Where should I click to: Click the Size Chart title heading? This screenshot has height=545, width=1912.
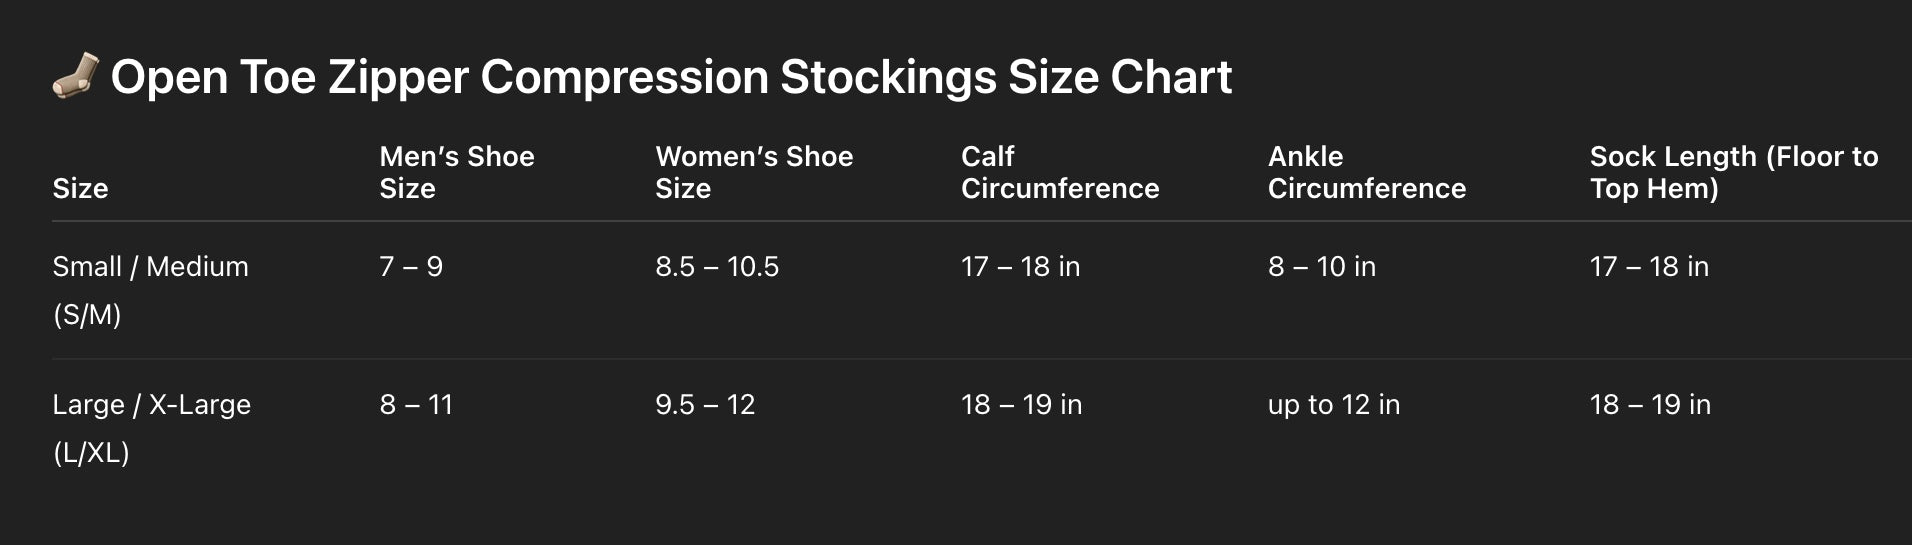tap(670, 77)
